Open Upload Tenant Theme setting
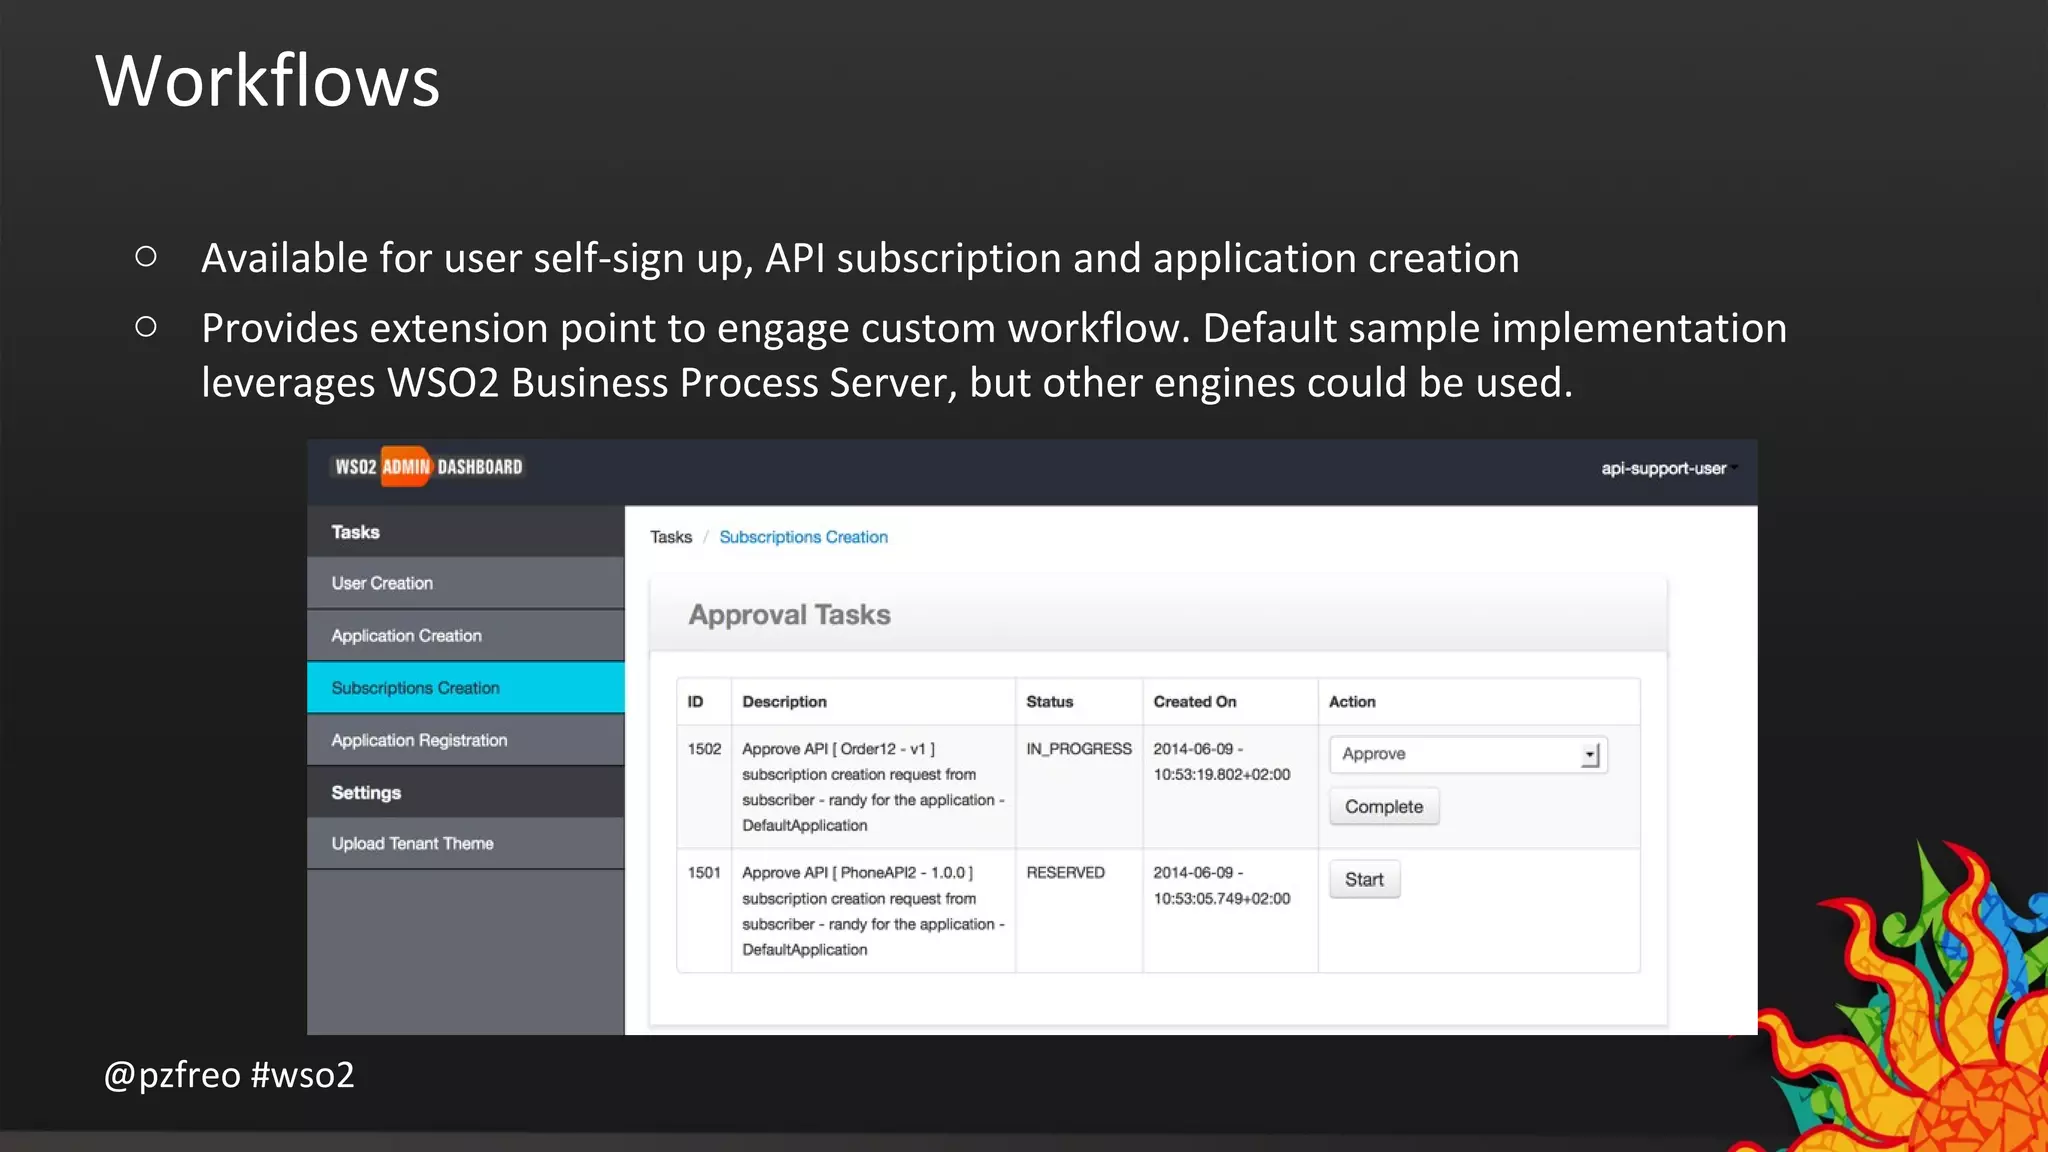2048x1152 pixels. [466, 843]
